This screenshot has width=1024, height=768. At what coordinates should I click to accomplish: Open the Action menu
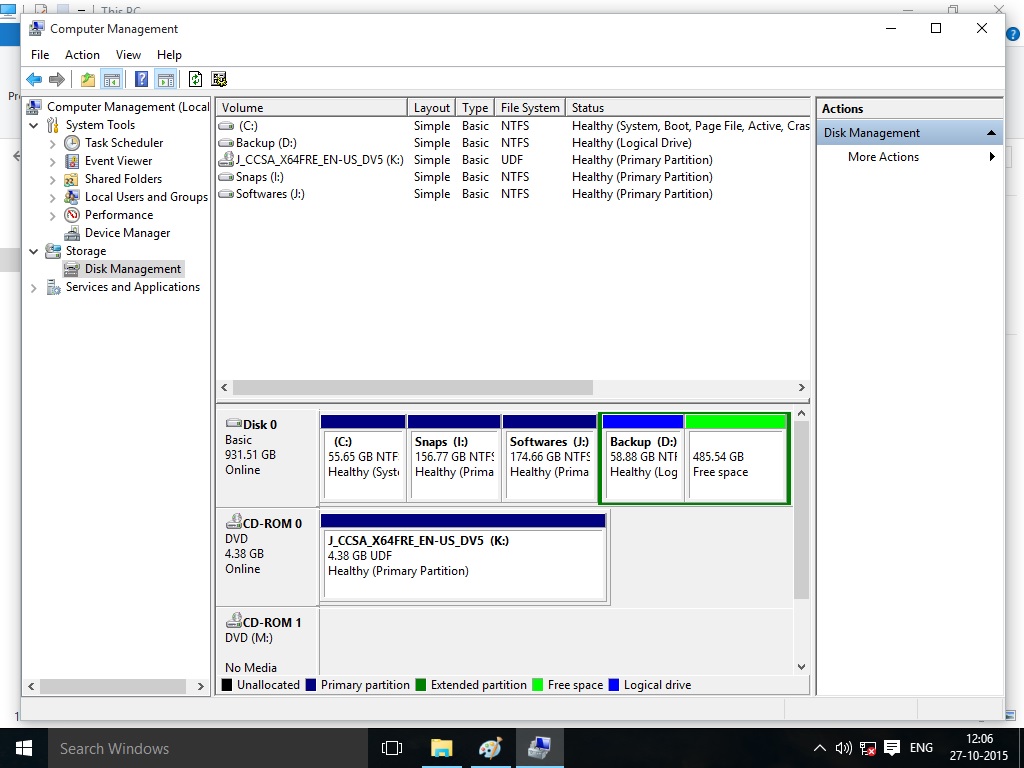click(x=82, y=55)
